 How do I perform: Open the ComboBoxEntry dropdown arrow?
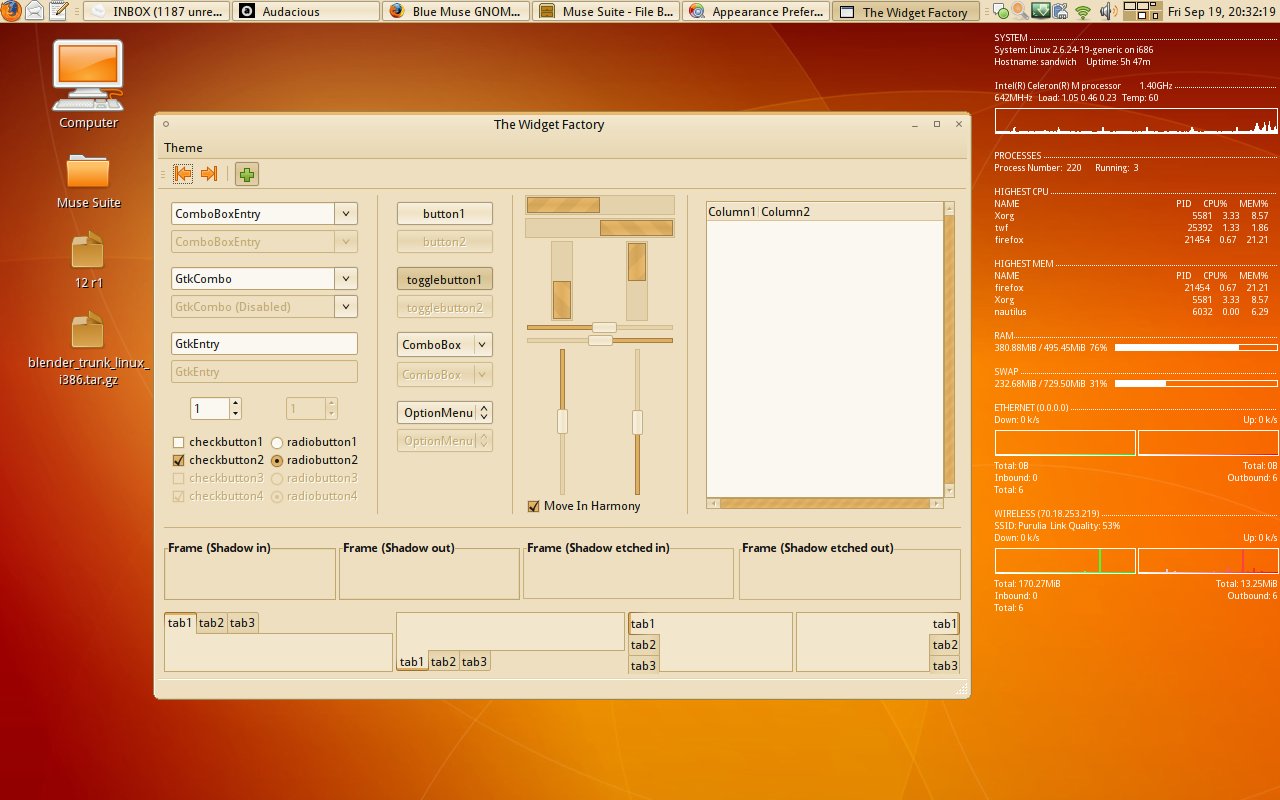coord(346,213)
